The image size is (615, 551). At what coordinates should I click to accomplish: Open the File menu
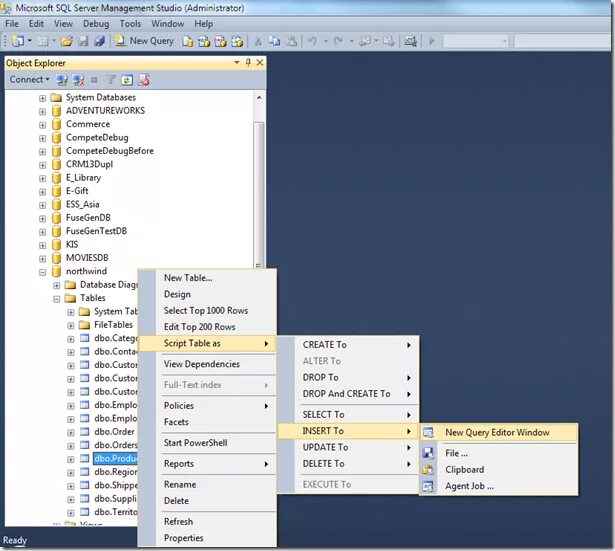click(x=12, y=24)
